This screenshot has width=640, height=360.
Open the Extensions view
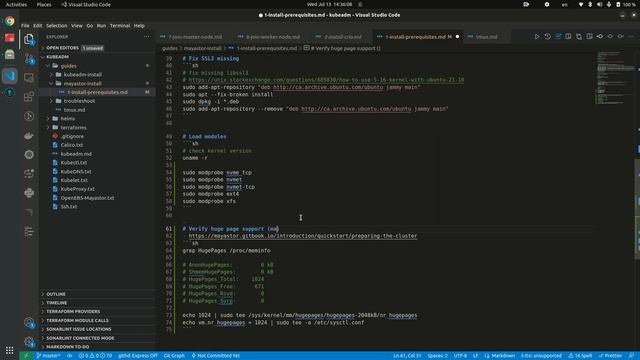click(29, 97)
